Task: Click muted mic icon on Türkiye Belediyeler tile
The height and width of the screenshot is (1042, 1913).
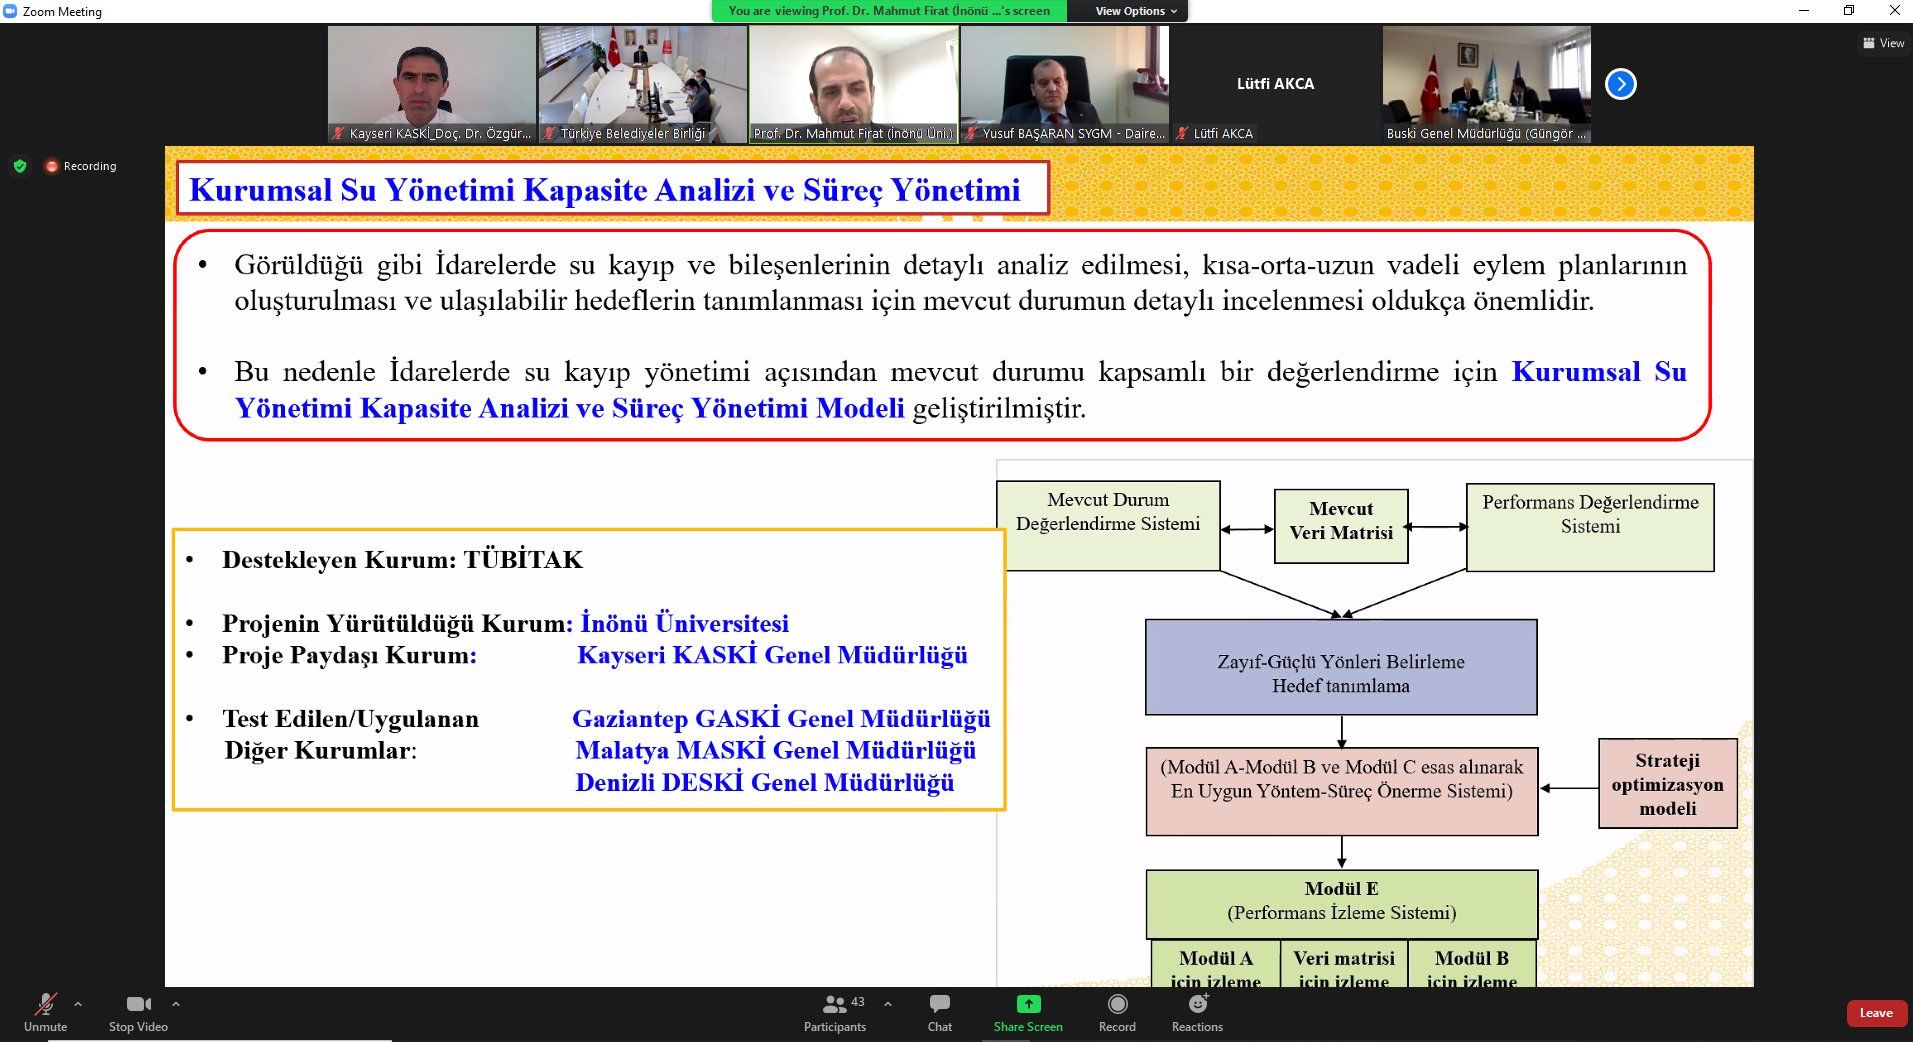Action: pyautogui.click(x=549, y=133)
